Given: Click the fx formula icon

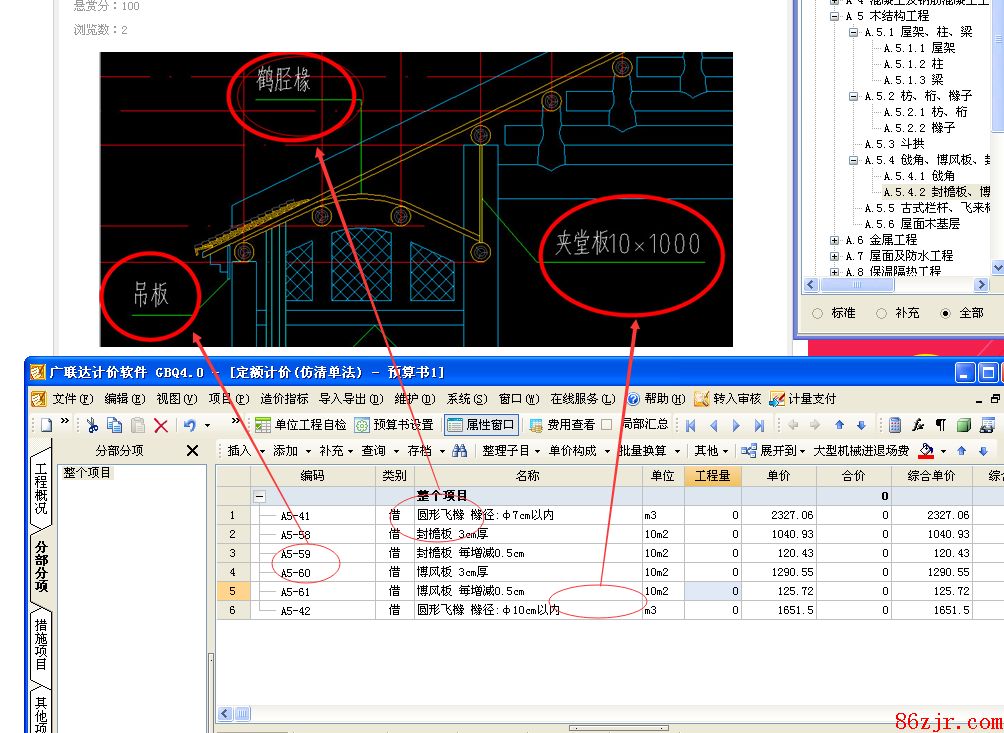Looking at the screenshot, I should [x=918, y=425].
